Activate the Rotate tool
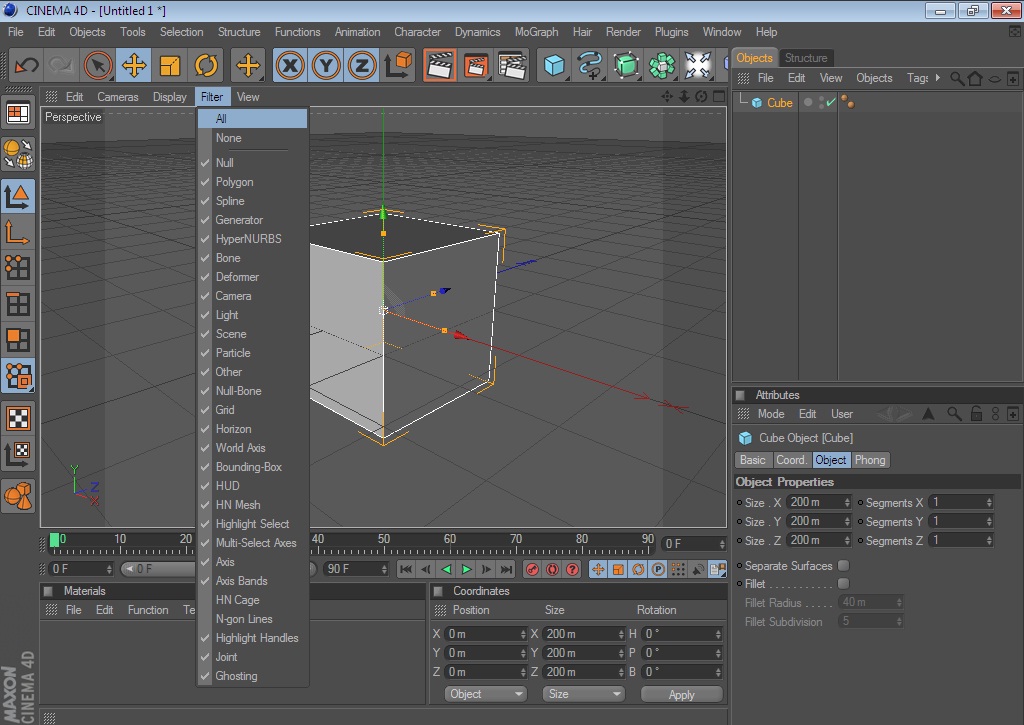This screenshot has width=1024, height=725. tap(206, 65)
